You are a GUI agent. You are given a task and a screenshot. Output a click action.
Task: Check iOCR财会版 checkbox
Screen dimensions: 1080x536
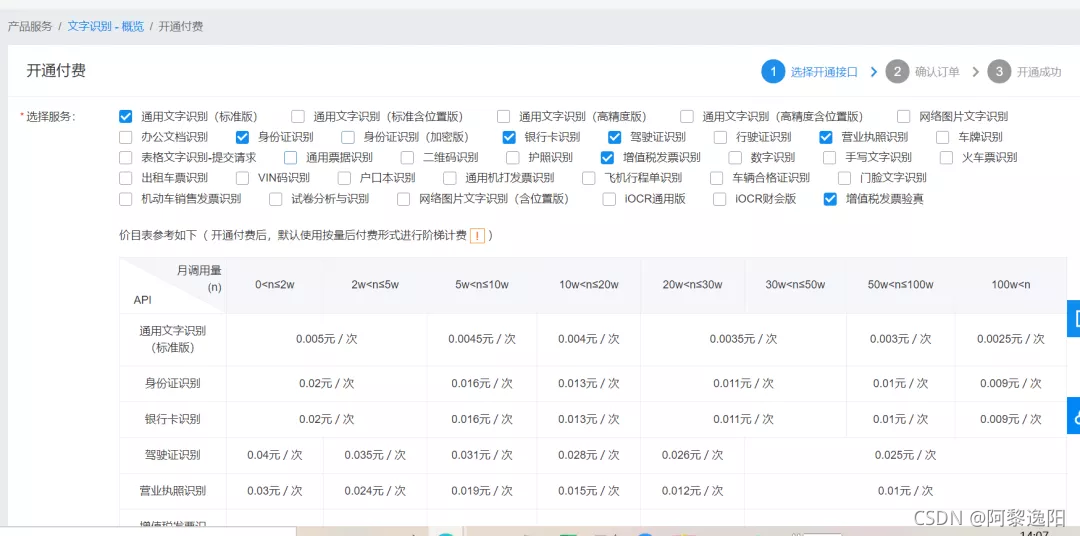pos(720,199)
